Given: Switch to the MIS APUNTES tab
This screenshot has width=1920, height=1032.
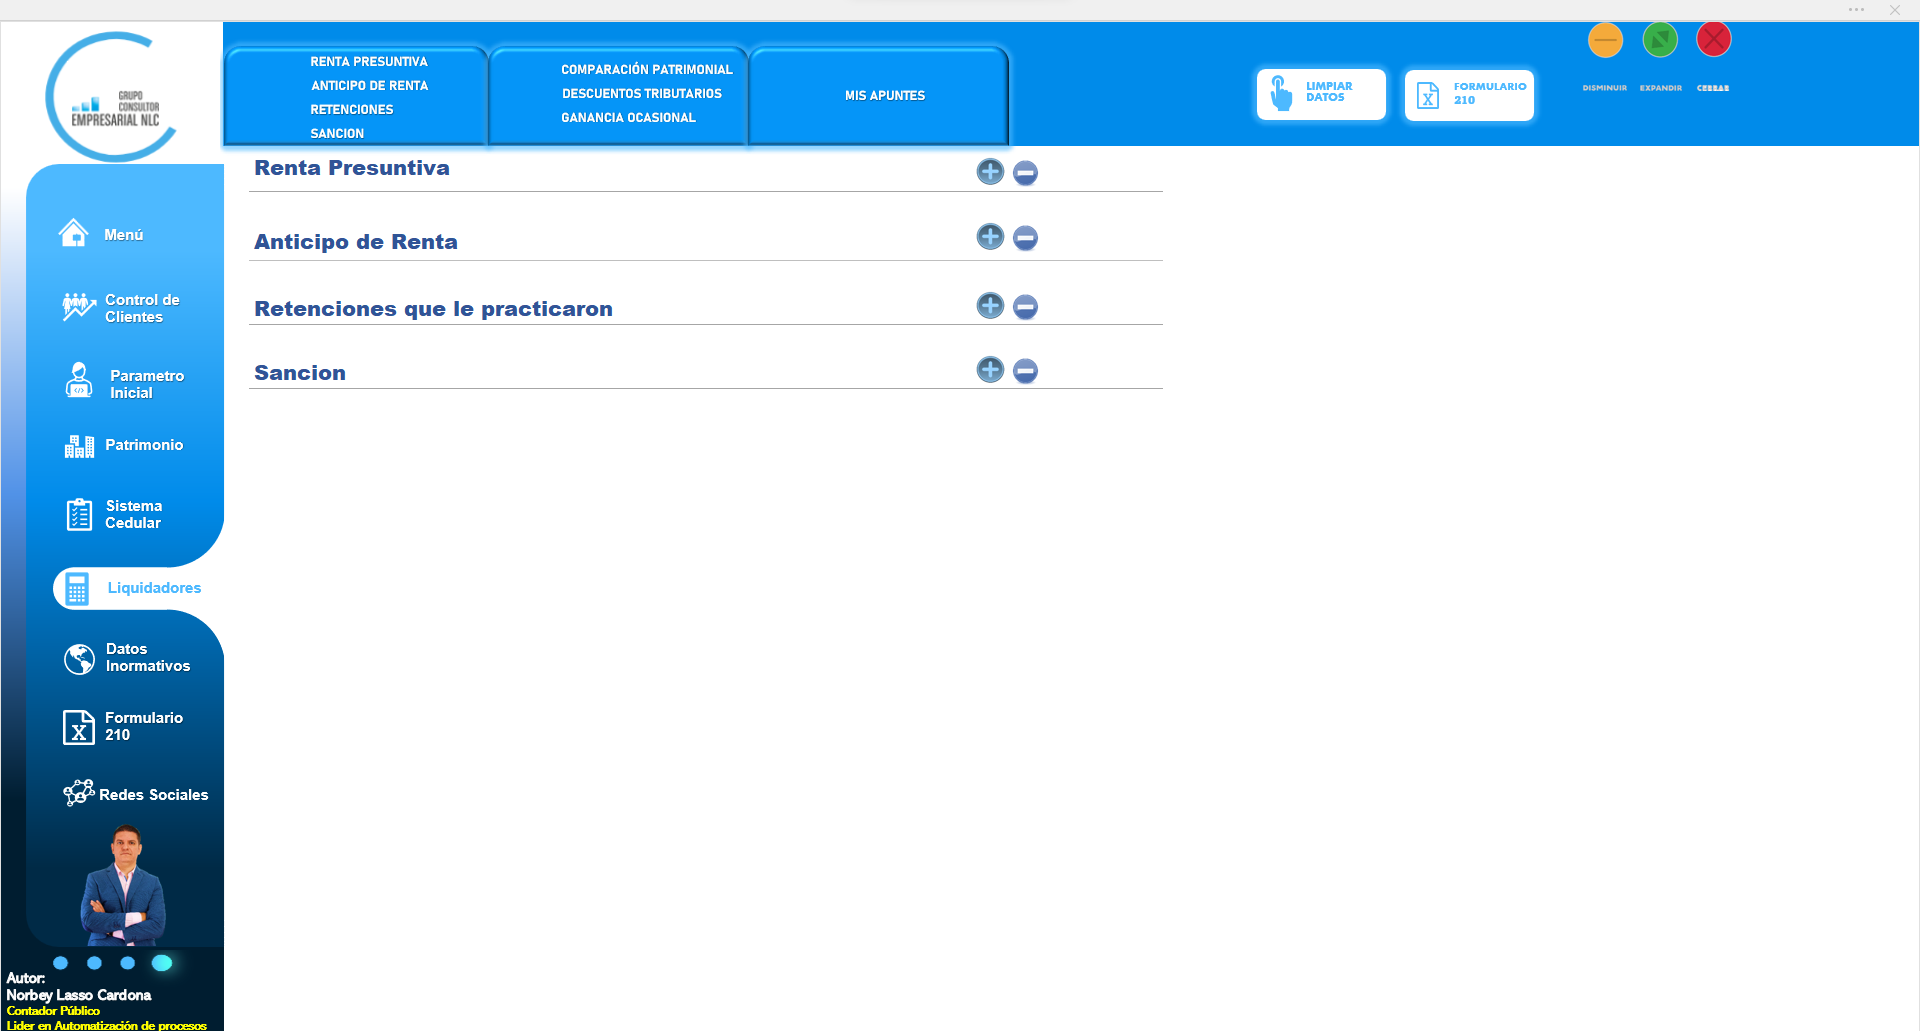Looking at the screenshot, I should [x=884, y=96].
